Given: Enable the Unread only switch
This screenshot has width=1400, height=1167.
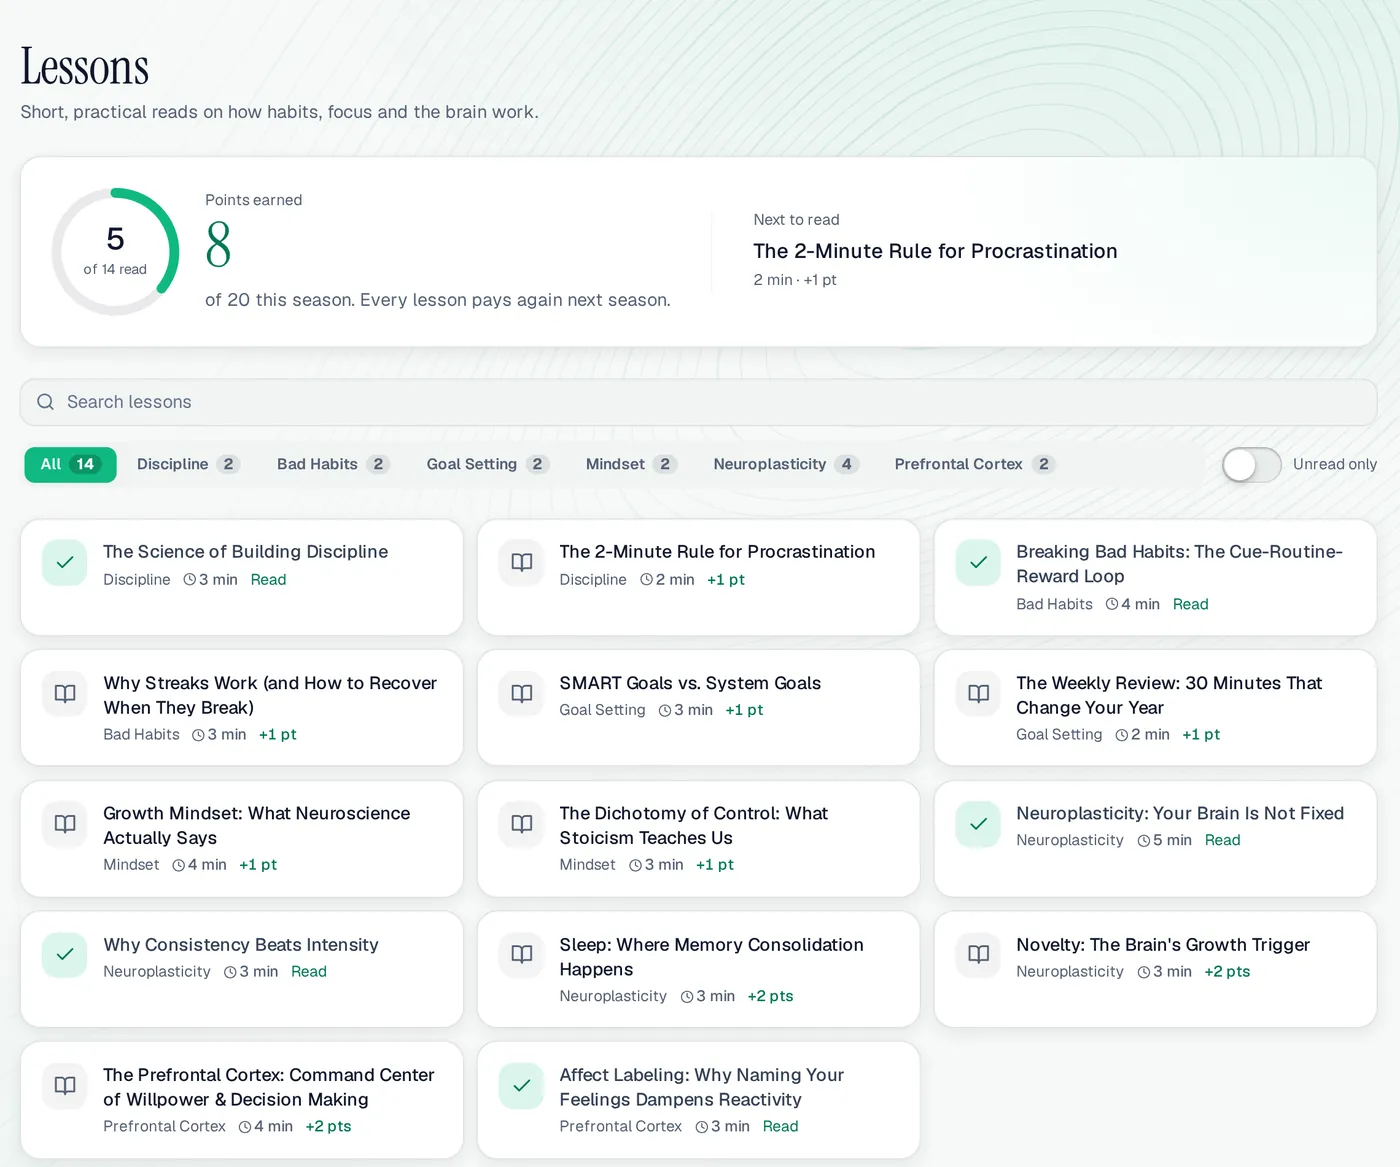Looking at the screenshot, I should [1251, 464].
